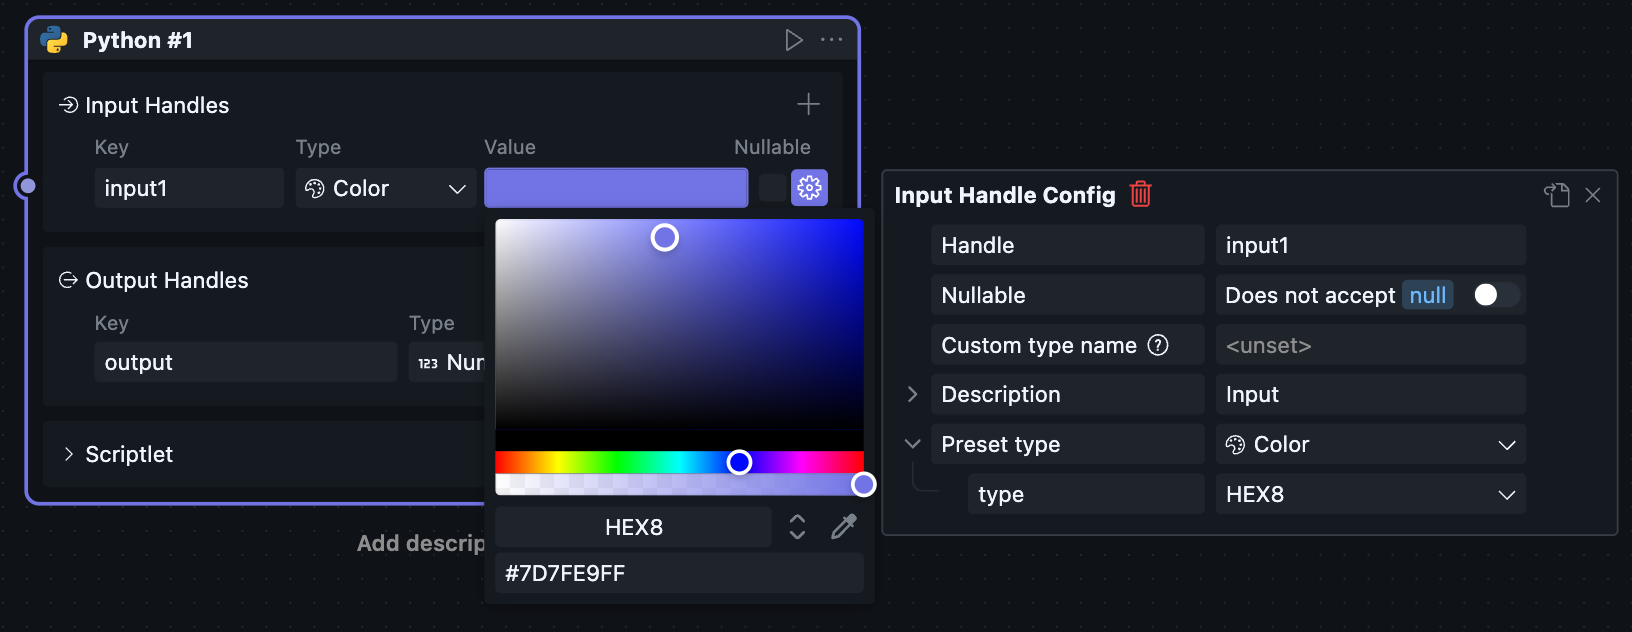The height and width of the screenshot is (632, 1632).
Task: Toggle input1 Nullable checkbox in the node
Action: coord(772,187)
